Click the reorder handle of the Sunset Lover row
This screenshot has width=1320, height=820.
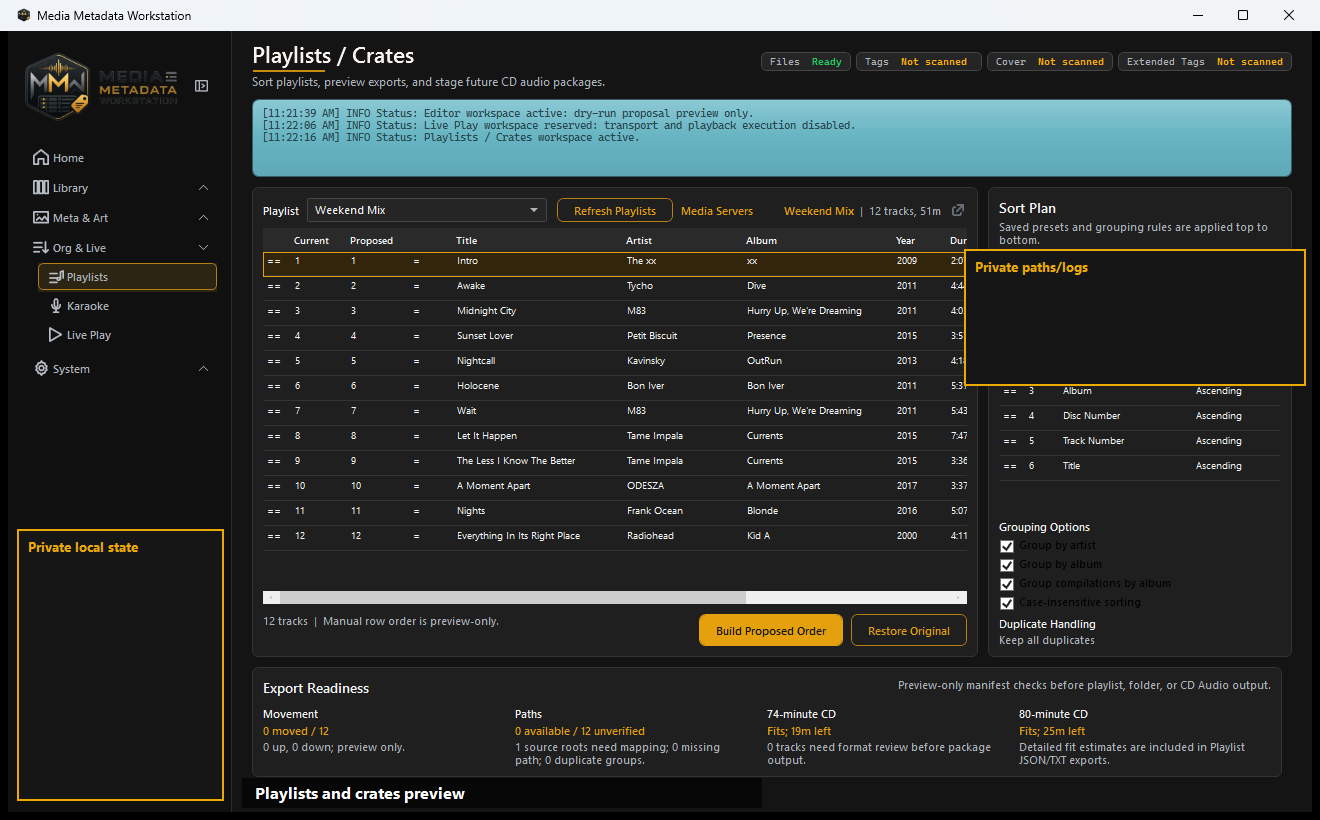(x=274, y=336)
